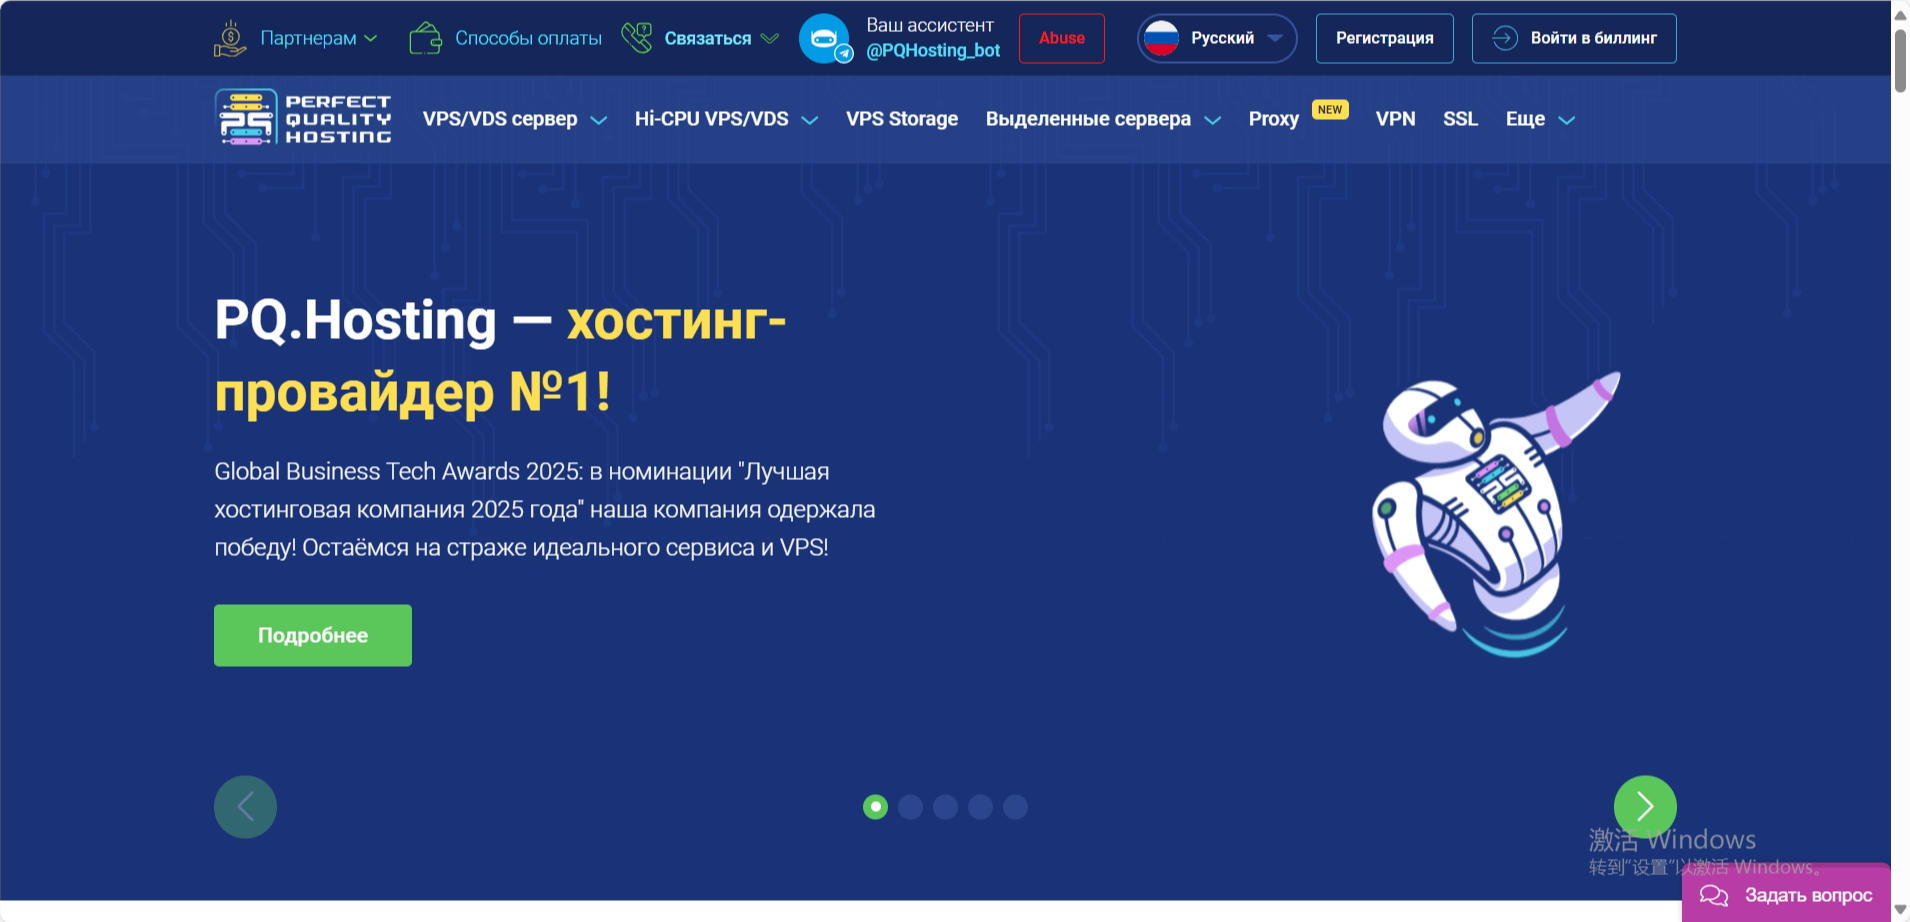Screen dimensions: 1910x922
Task: Click the phone contact icon
Action: click(636, 39)
